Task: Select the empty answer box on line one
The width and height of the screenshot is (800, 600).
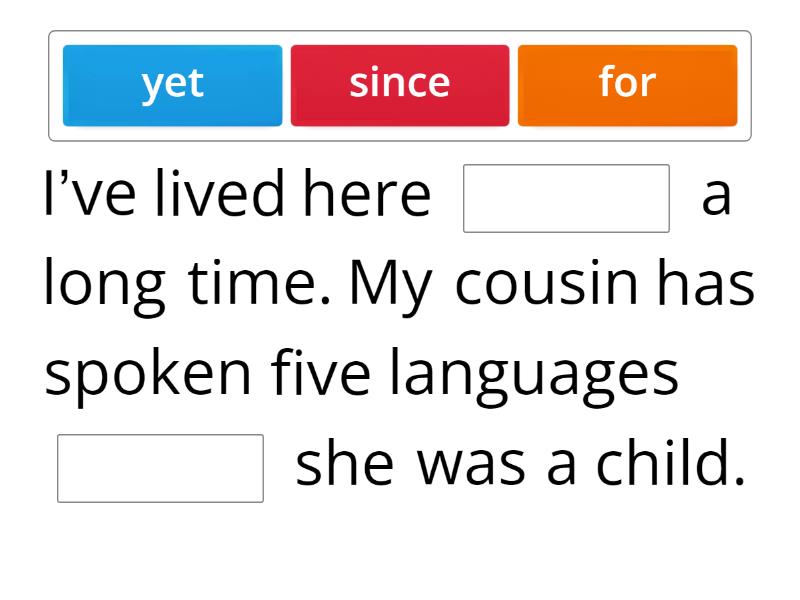Action: [x=566, y=196]
